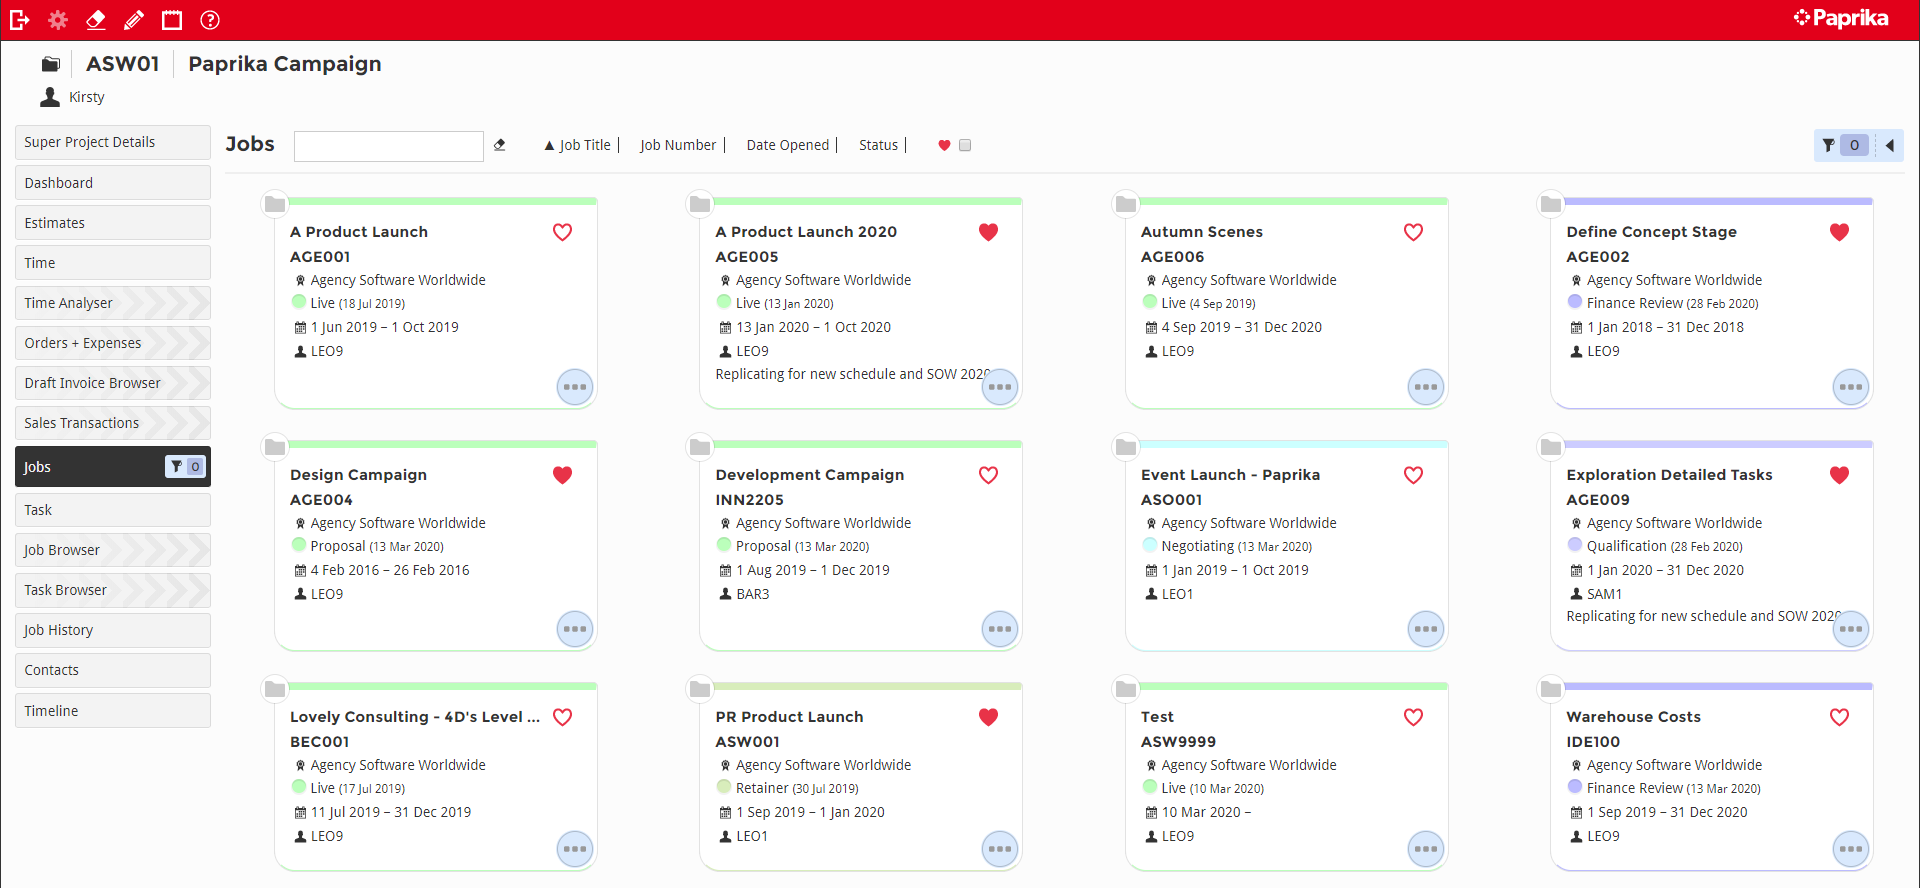1920x888 pixels.
Task: Toggle heart on Warehouse Costs job
Action: pyautogui.click(x=1839, y=717)
